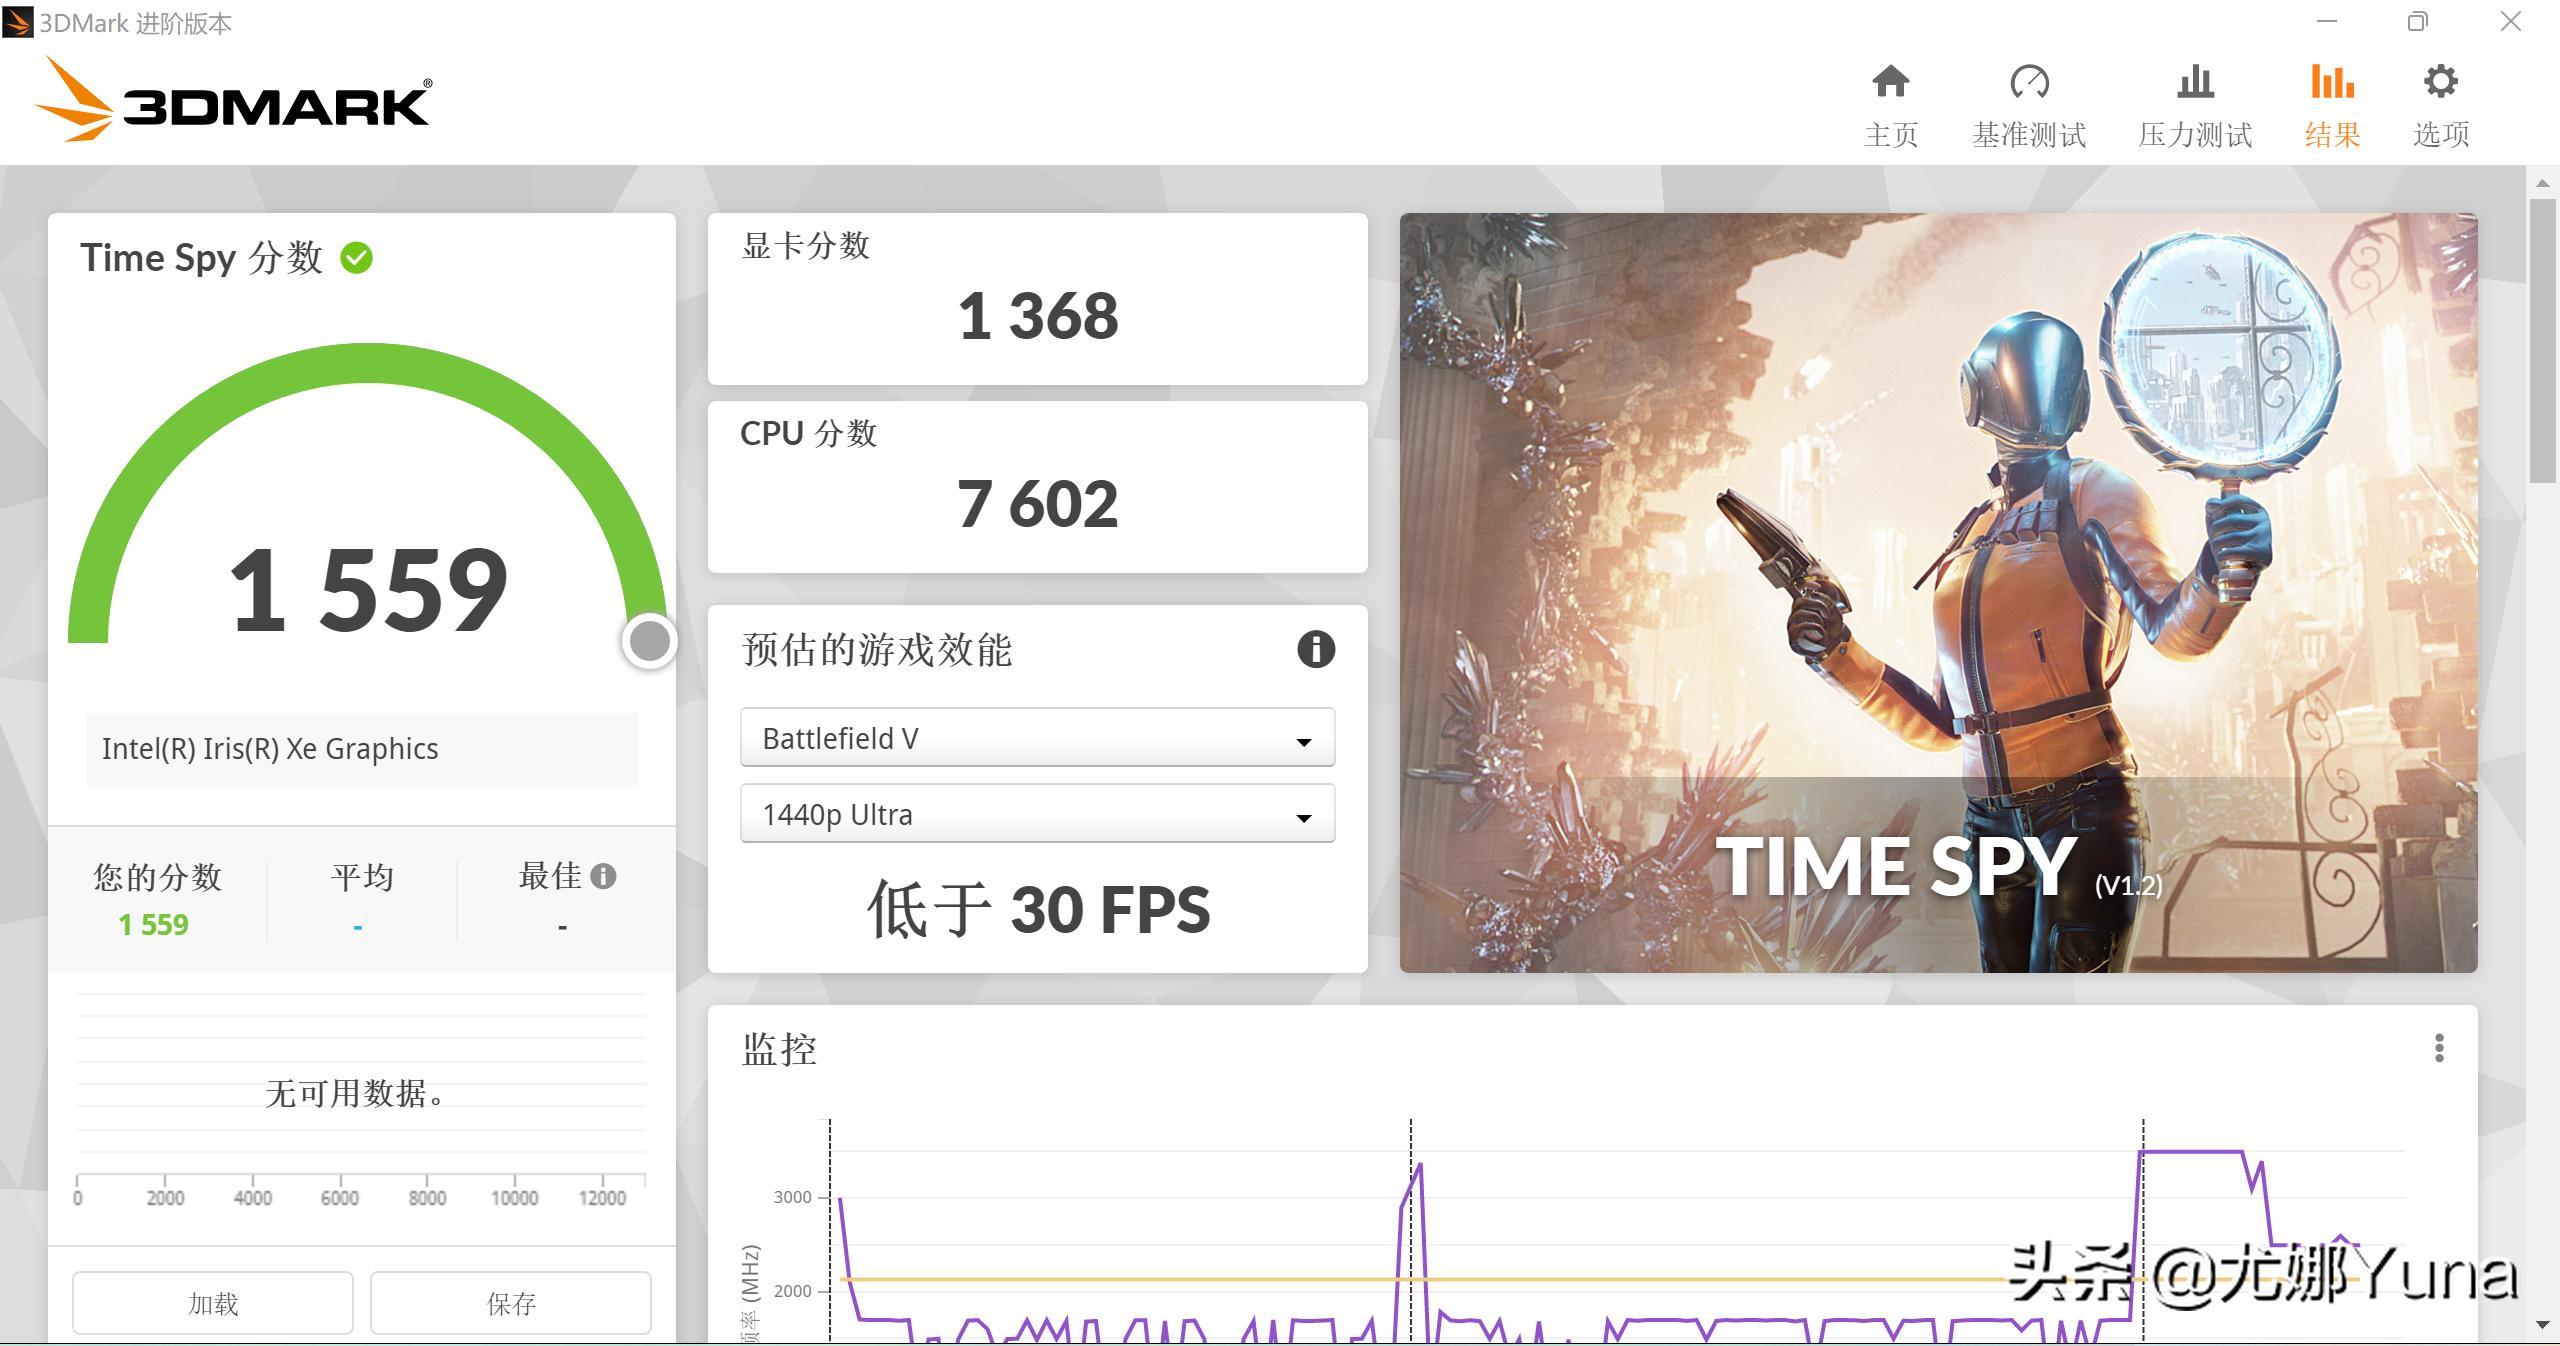
Task: Click the vertical scrollbar thumb
Action: click(2542, 340)
